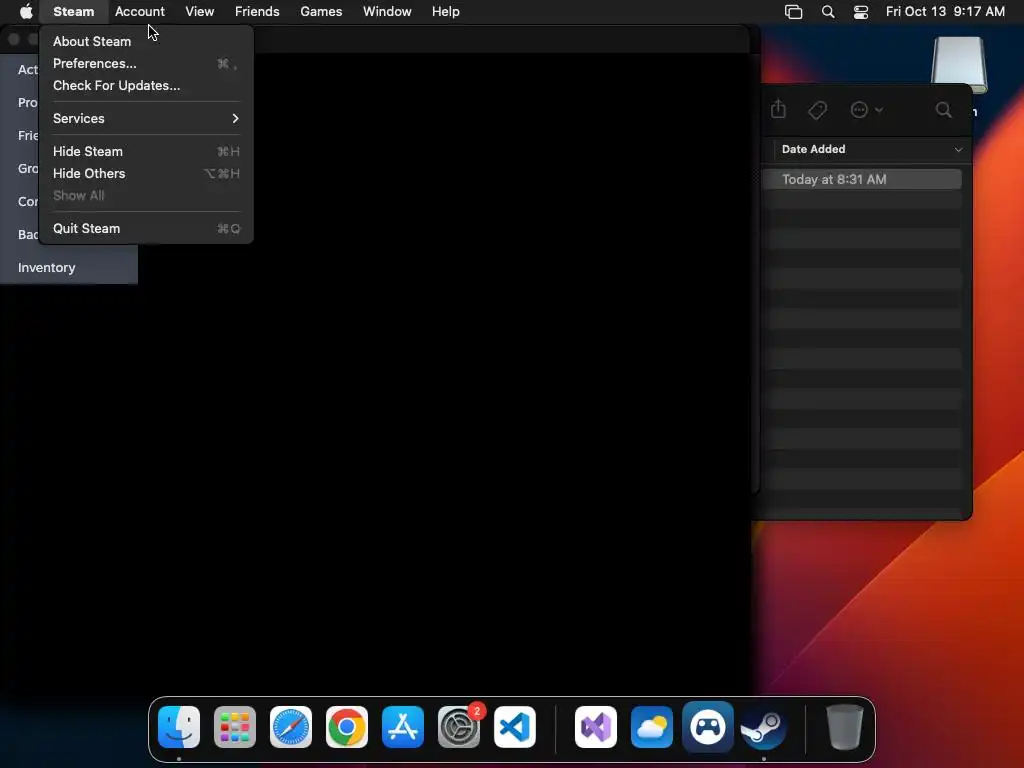Choose Check For Updates...
Image resolution: width=1024 pixels, height=768 pixels.
[x=146, y=86]
